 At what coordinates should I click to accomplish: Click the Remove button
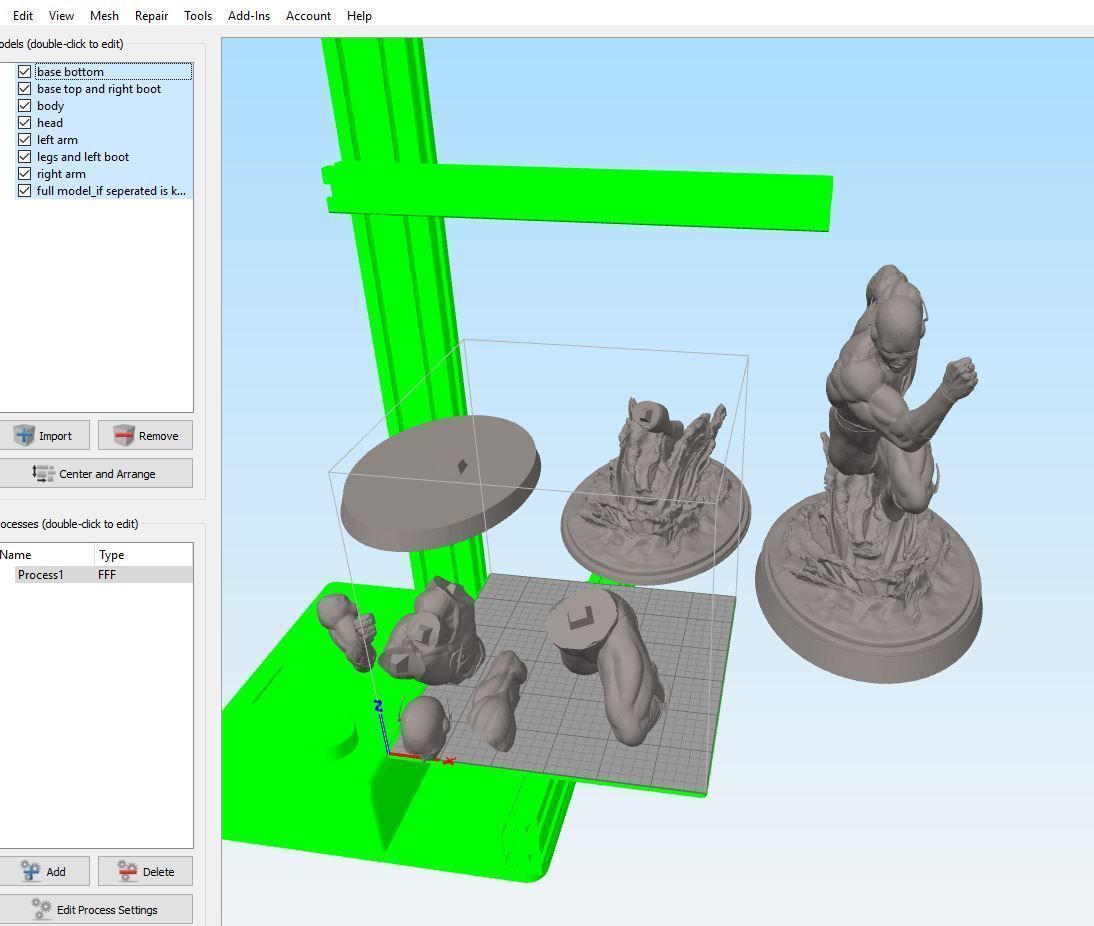145,435
